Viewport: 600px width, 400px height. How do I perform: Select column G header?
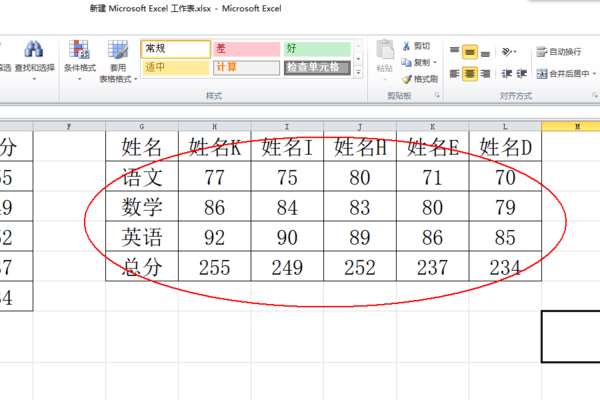coord(142,126)
